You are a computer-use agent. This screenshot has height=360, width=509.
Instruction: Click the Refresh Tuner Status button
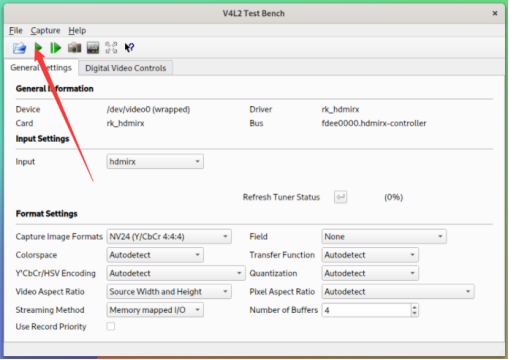(x=340, y=197)
